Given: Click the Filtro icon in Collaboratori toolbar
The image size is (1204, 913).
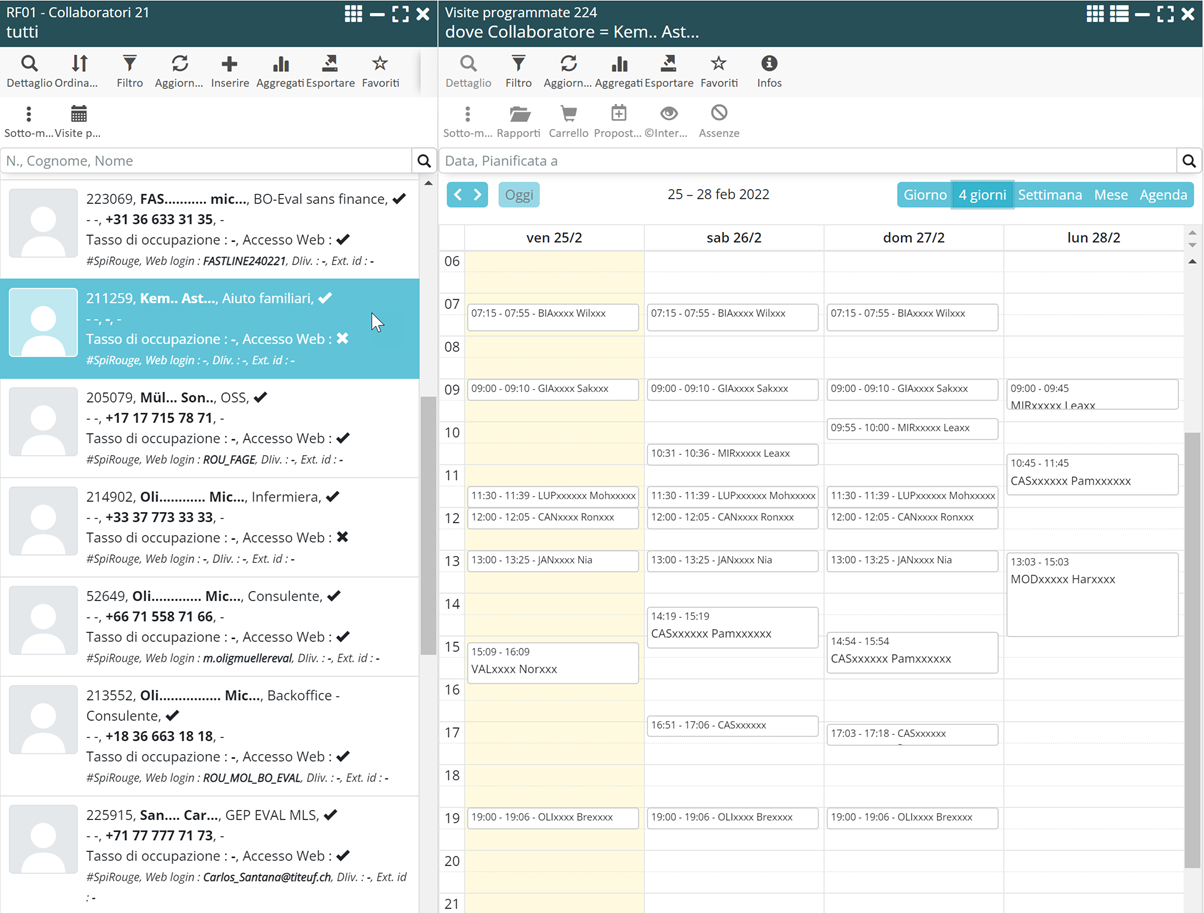Looking at the screenshot, I should (x=129, y=64).
